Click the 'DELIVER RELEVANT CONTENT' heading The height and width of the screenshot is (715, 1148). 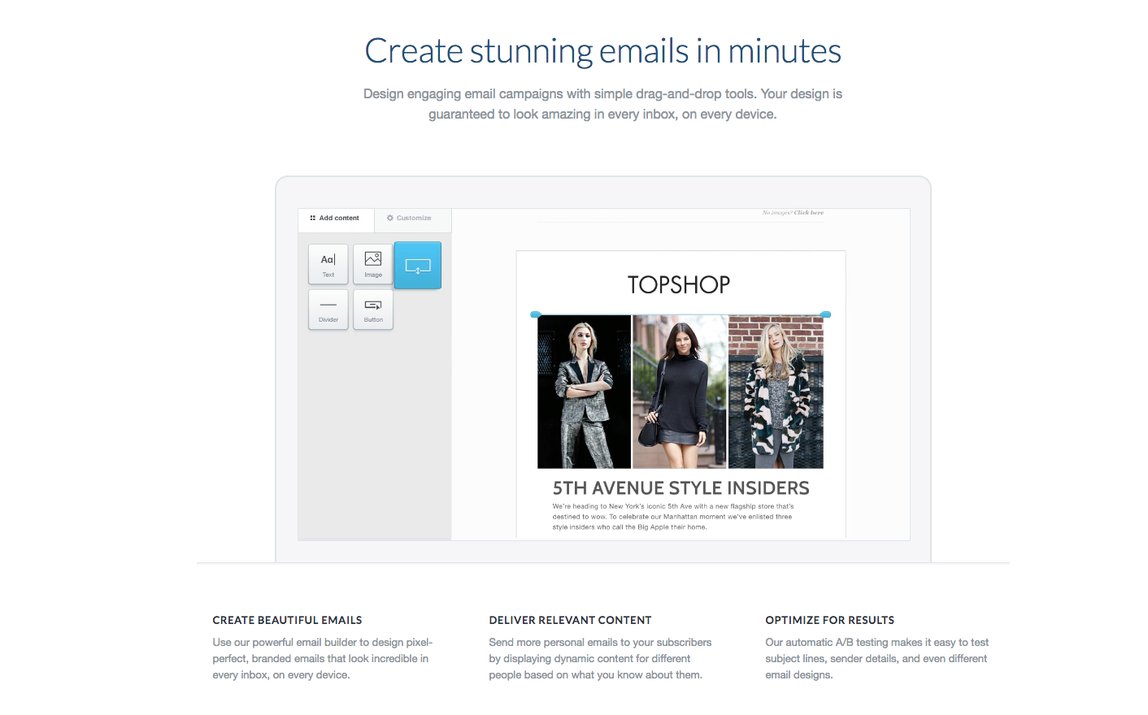[x=570, y=620]
